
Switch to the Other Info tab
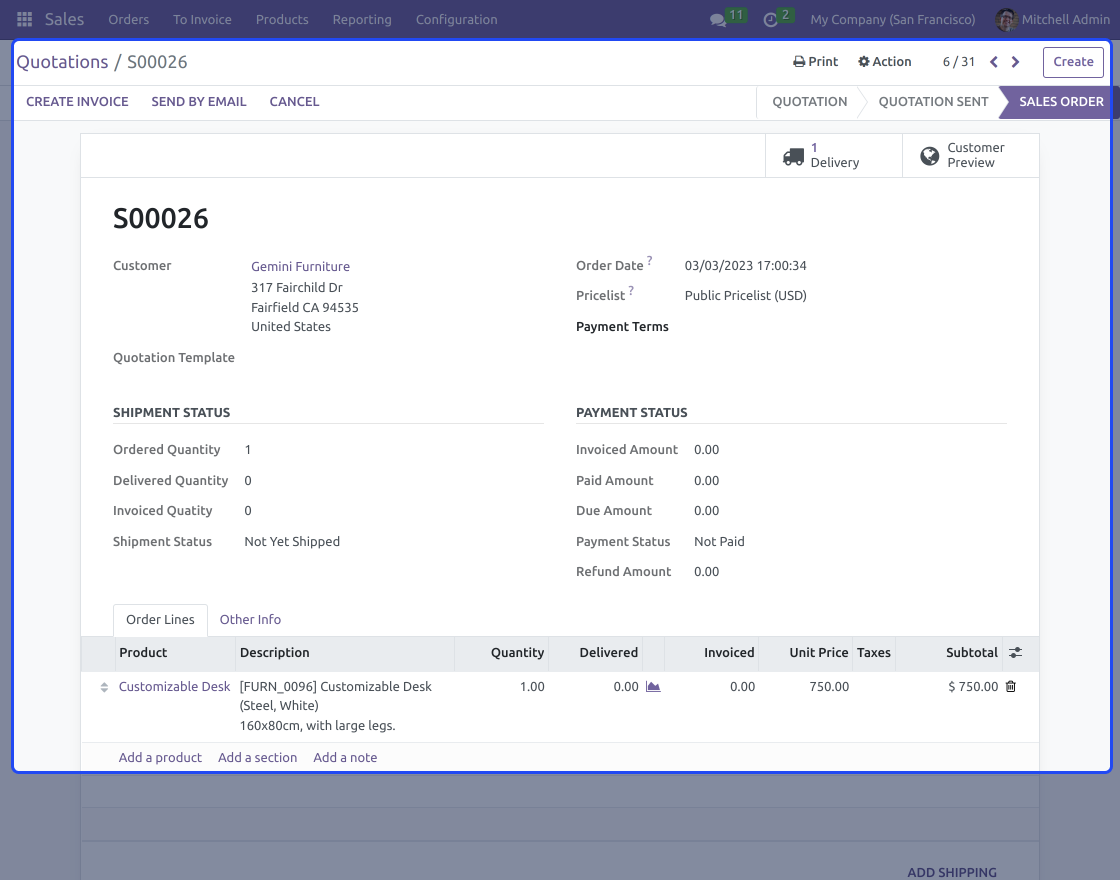click(x=250, y=619)
